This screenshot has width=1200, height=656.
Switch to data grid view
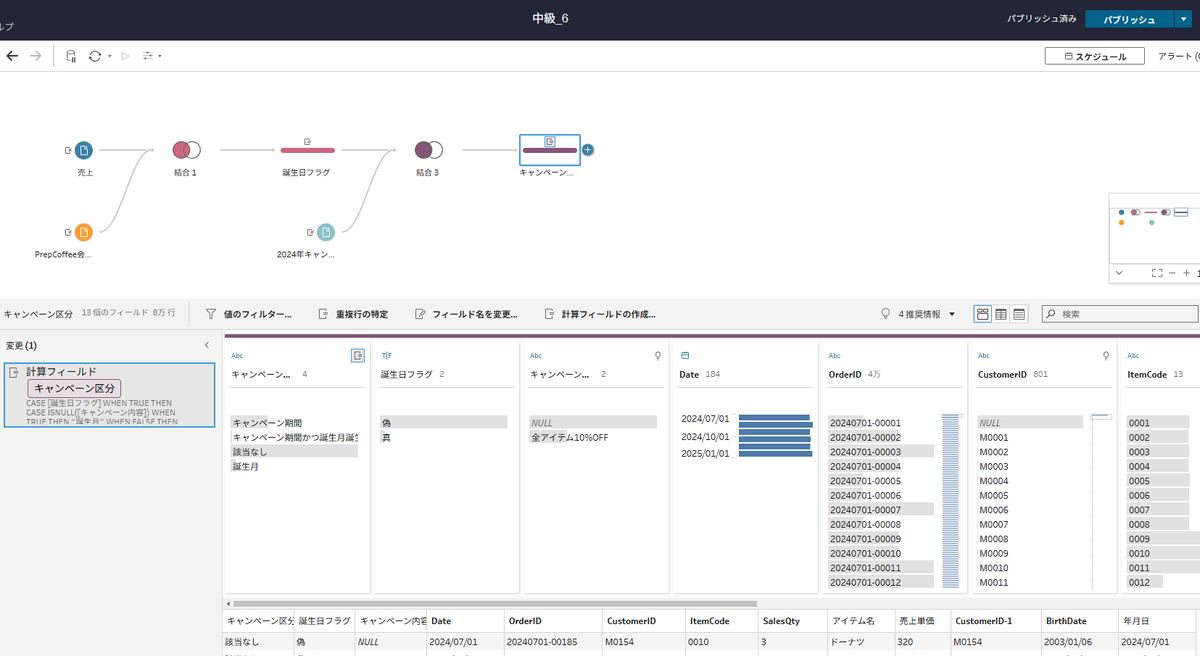(1001, 314)
